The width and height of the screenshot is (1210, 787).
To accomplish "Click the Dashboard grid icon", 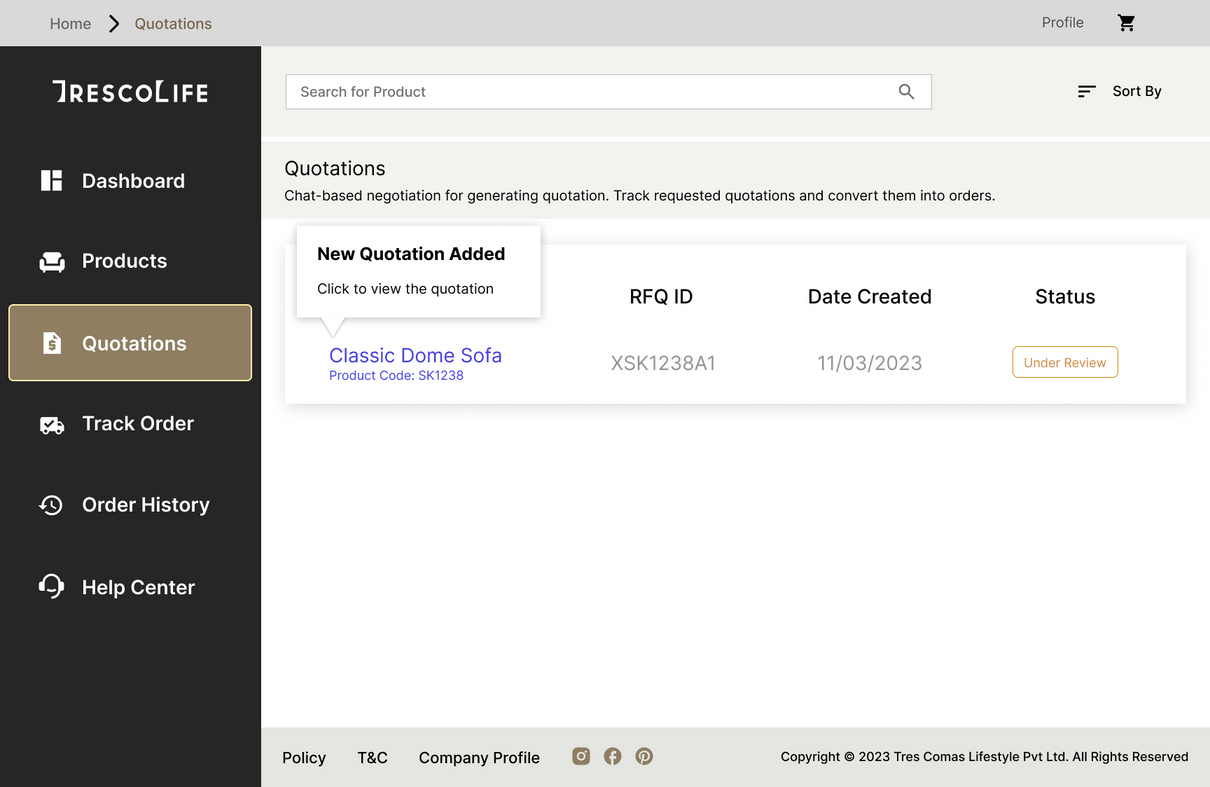I will point(51,181).
